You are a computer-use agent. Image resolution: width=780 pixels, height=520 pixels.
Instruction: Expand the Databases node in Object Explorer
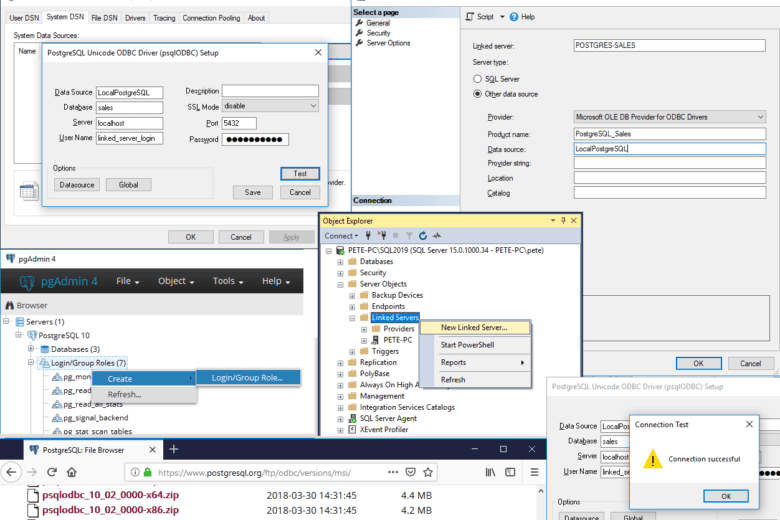(340, 261)
